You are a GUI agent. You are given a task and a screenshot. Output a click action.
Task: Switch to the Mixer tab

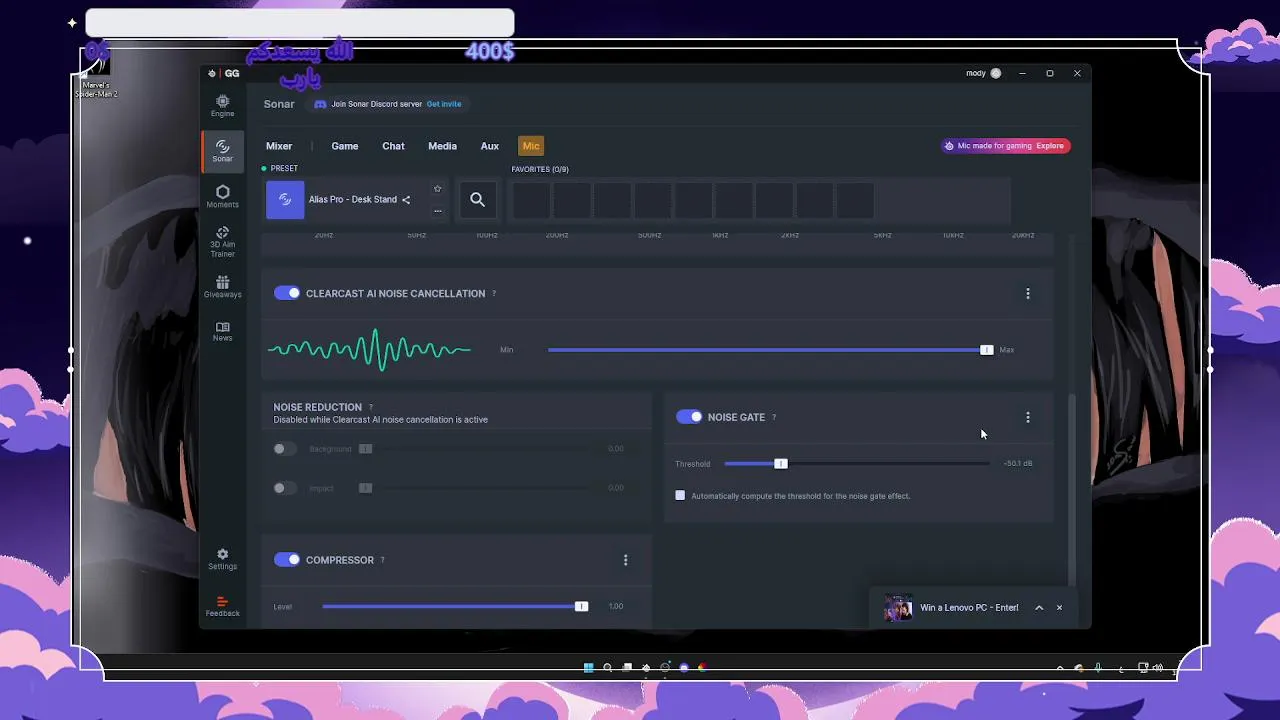point(279,146)
